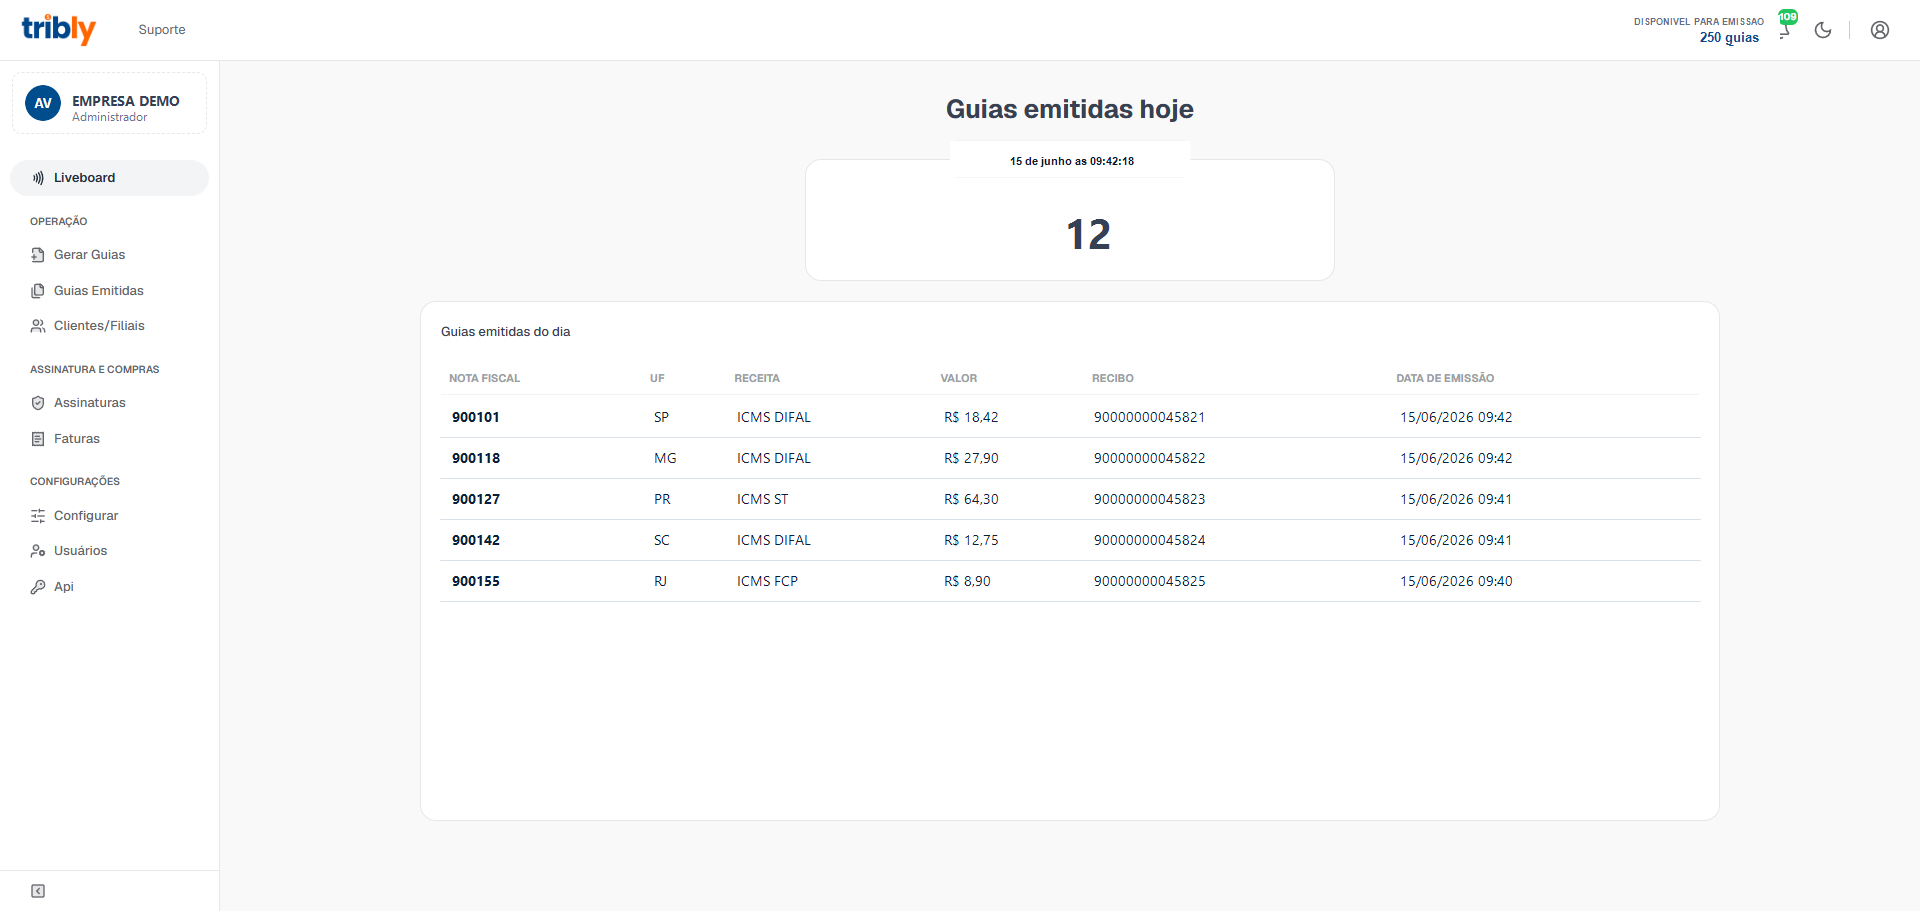The height and width of the screenshot is (911, 1920).
Task: Click the Assinaturas shield icon
Action: pos(38,403)
